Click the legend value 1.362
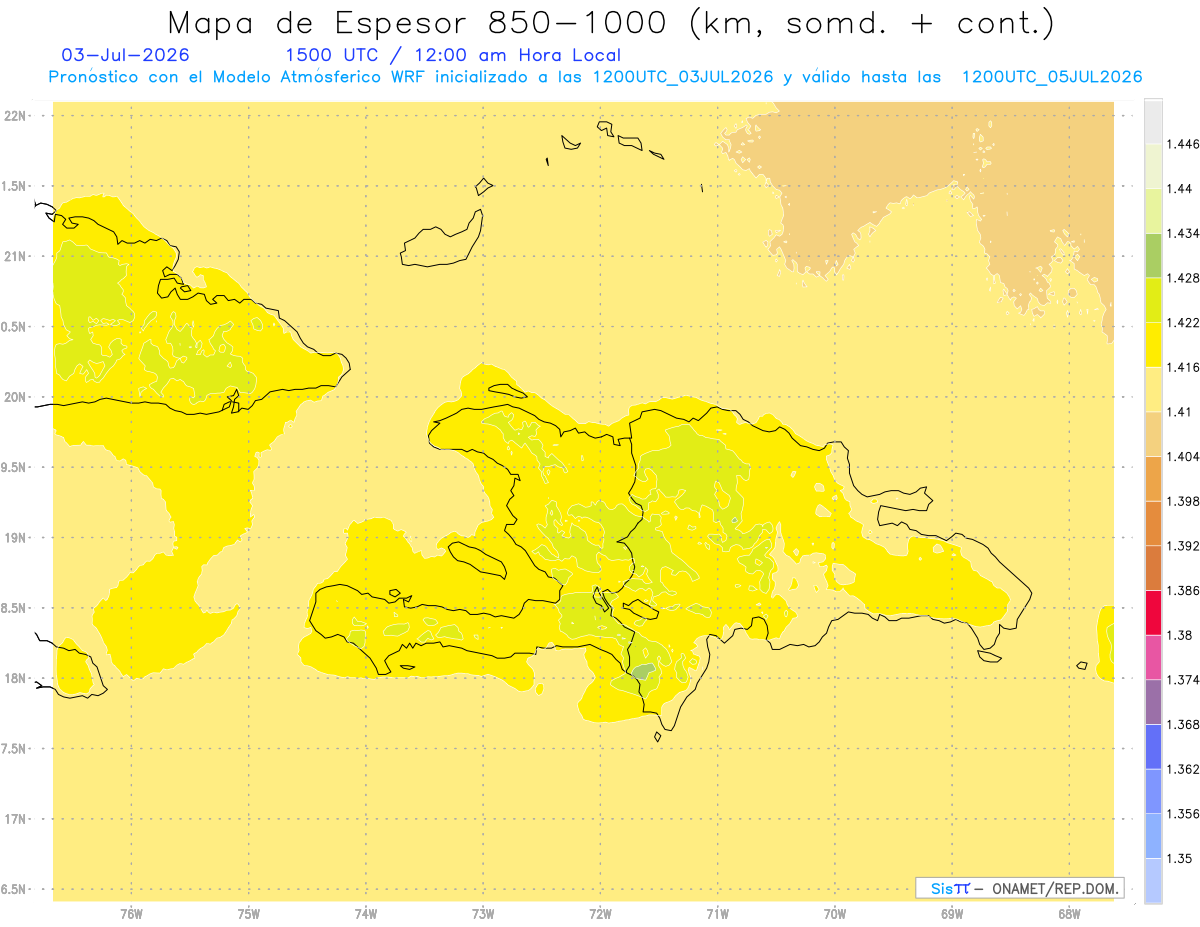The width and height of the screenshot is (1200, 927). (x=1183, y=769)
